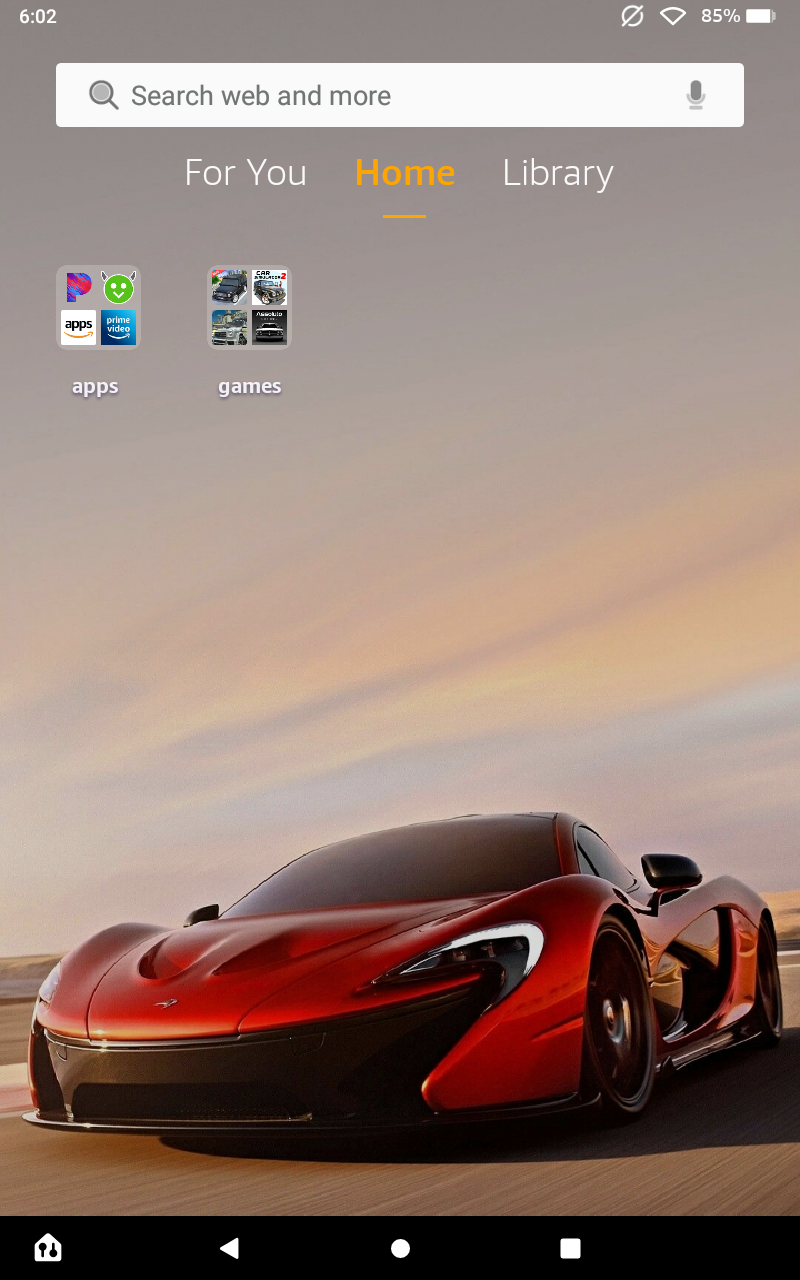Image resolution: width=800 pixels, height=1280 pixels.
Task: Tap the voice search microphone icon
Action: click(x=696, y=95)
